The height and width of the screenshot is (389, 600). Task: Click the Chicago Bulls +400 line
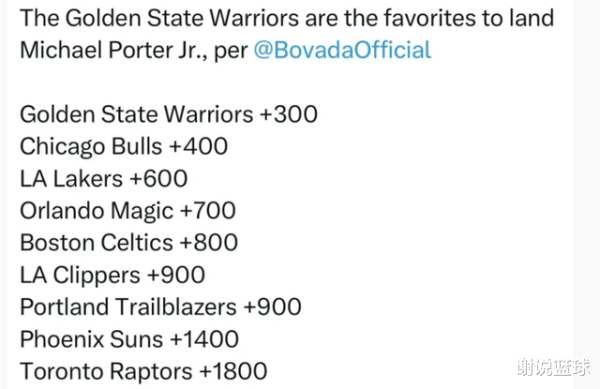[x=124, y=147]
